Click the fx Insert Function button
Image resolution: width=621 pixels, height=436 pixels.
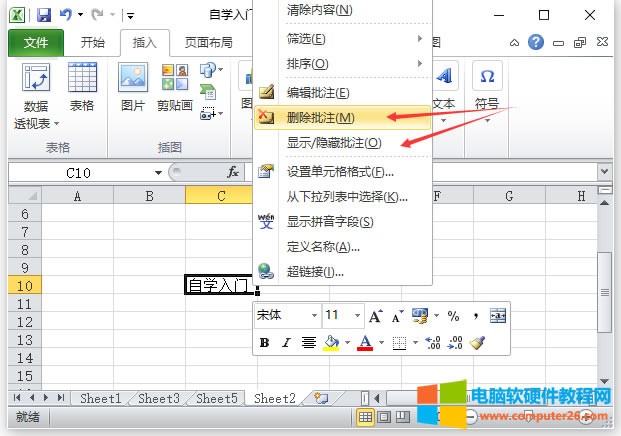coord(232,172)
